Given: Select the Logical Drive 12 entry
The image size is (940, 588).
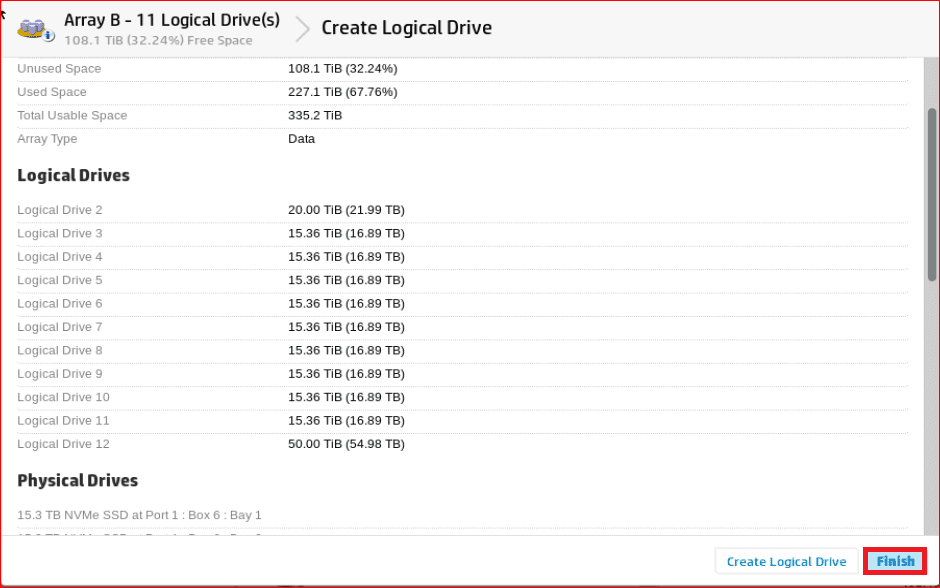Looking at the screenshot, I should [63, 444].
